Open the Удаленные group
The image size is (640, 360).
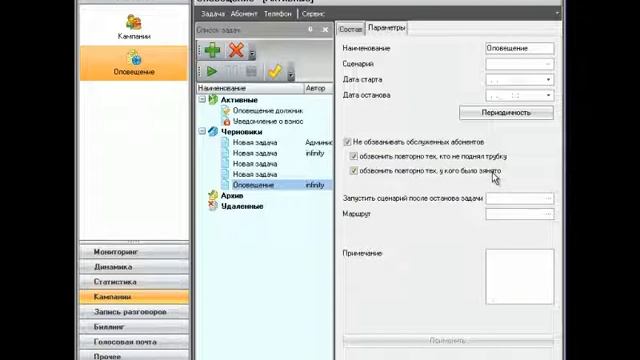tap(242, 206)
